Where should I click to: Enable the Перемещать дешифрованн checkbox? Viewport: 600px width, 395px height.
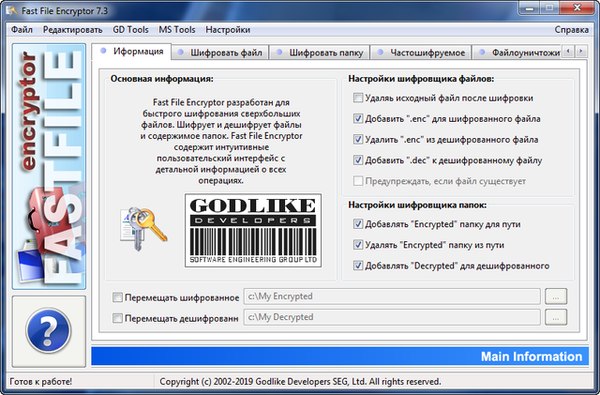coord(117,318)
